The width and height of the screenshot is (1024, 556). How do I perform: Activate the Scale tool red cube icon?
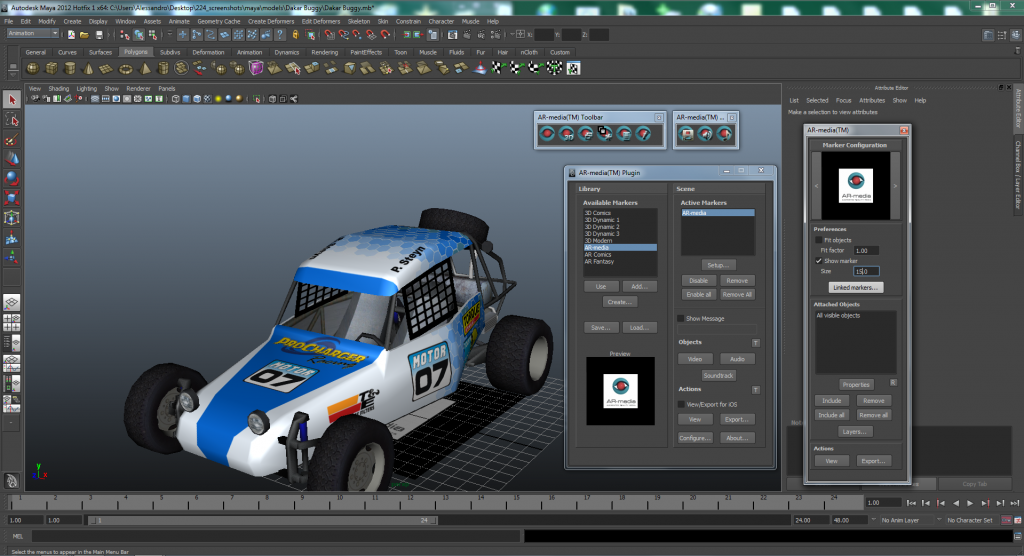pyautogui.click(x=12, y=198)
